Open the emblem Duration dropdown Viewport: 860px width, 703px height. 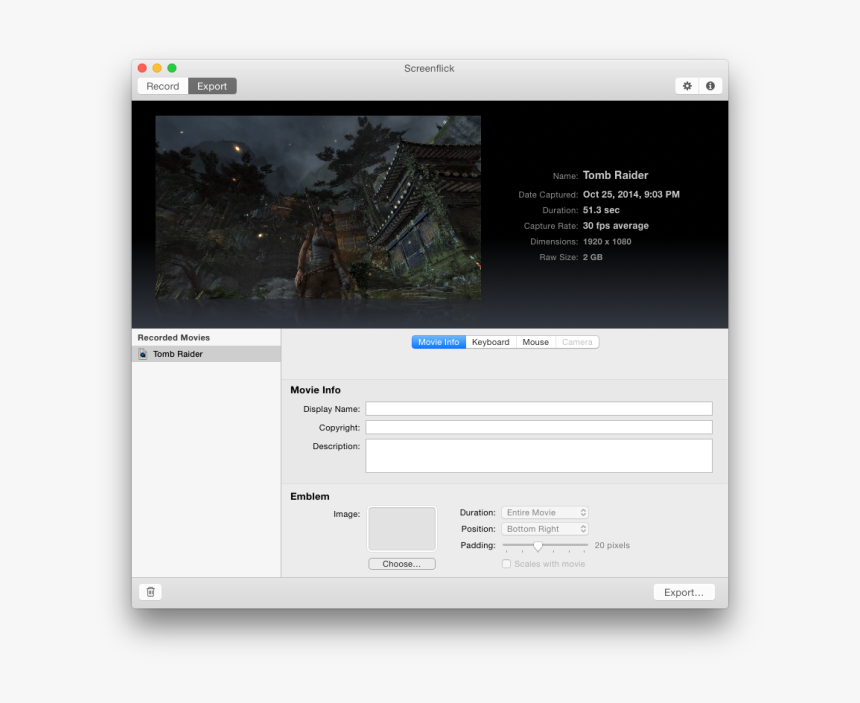[545, 513]
